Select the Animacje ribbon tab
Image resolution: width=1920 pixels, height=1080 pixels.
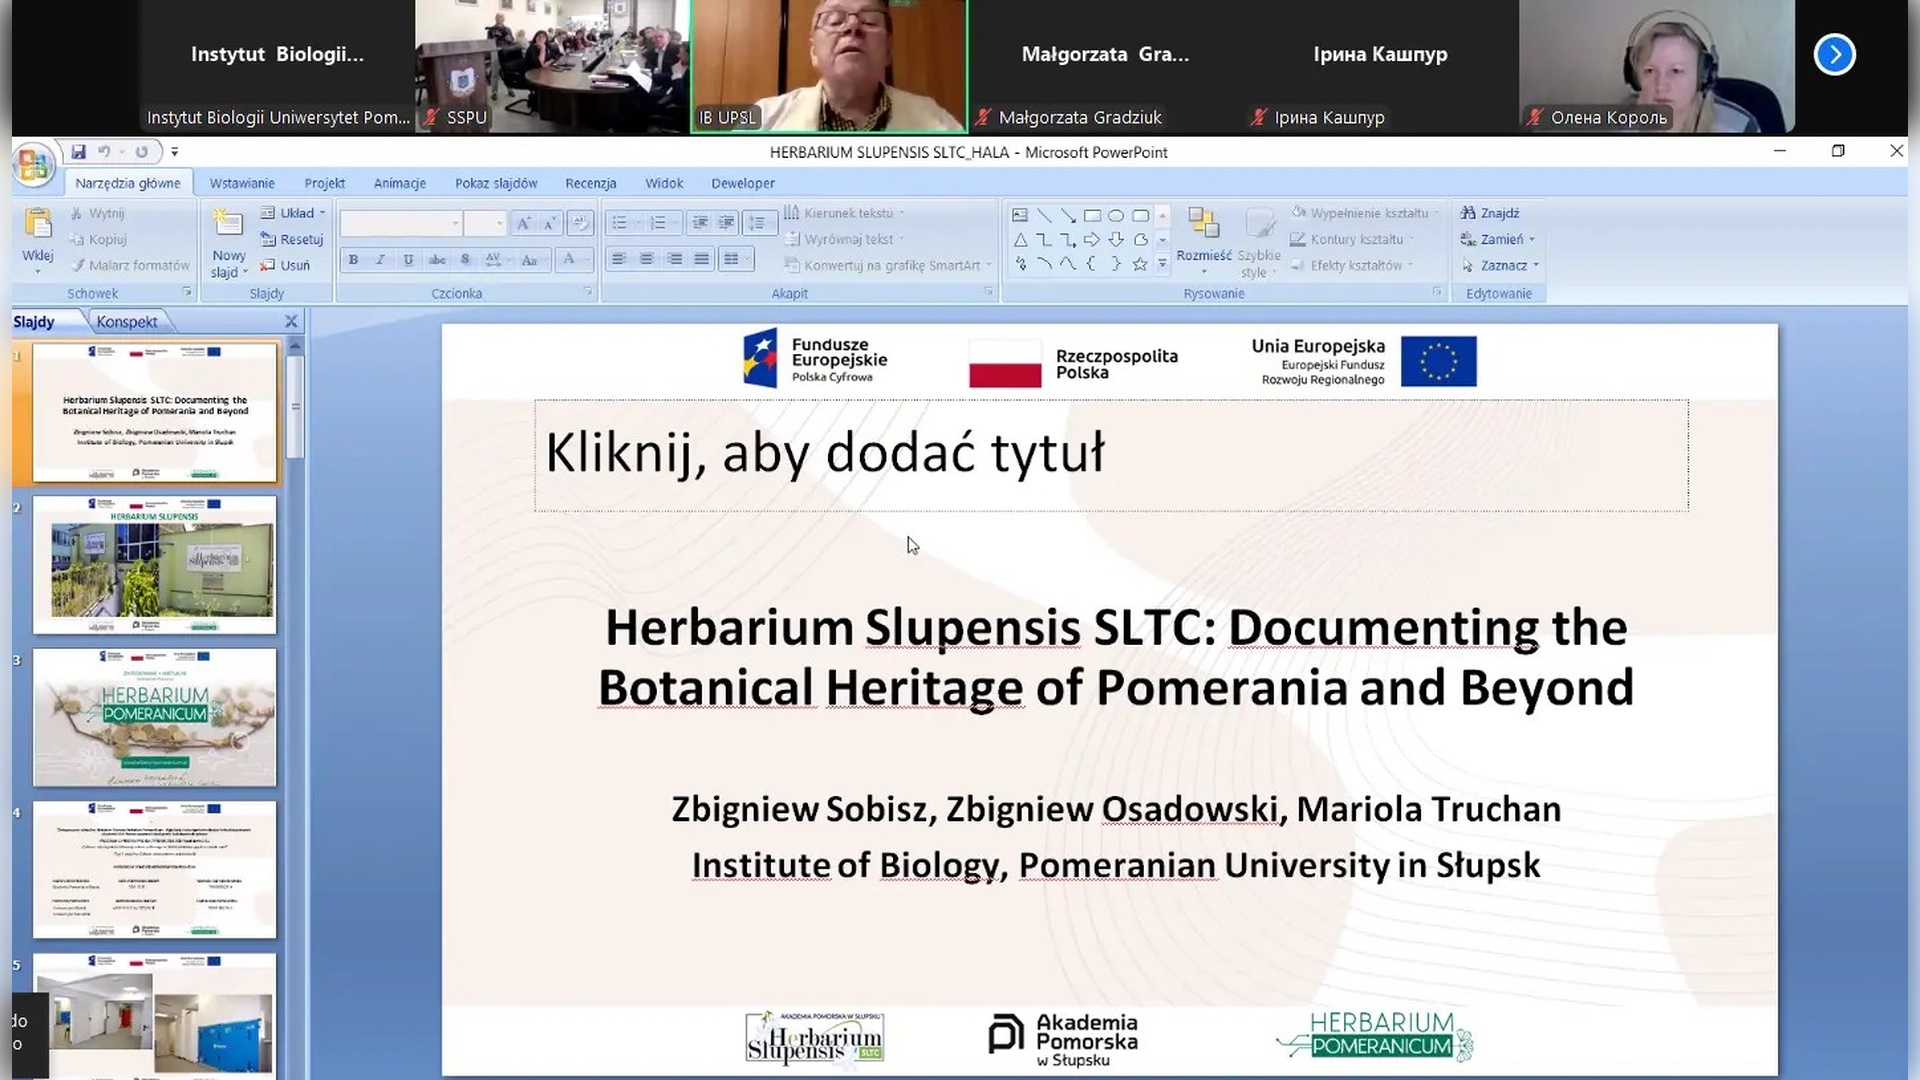pos(400,183)
